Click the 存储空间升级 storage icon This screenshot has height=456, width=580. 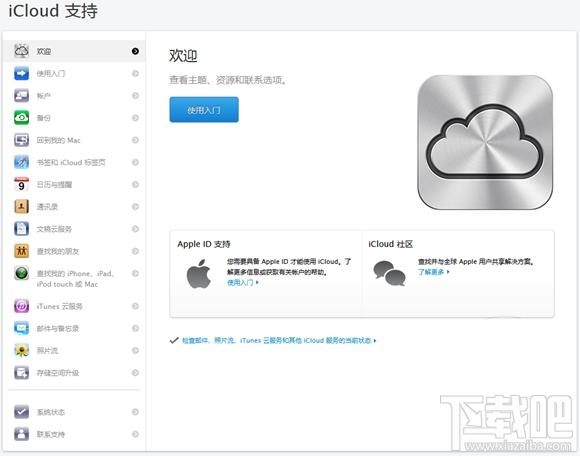[21, 372]
